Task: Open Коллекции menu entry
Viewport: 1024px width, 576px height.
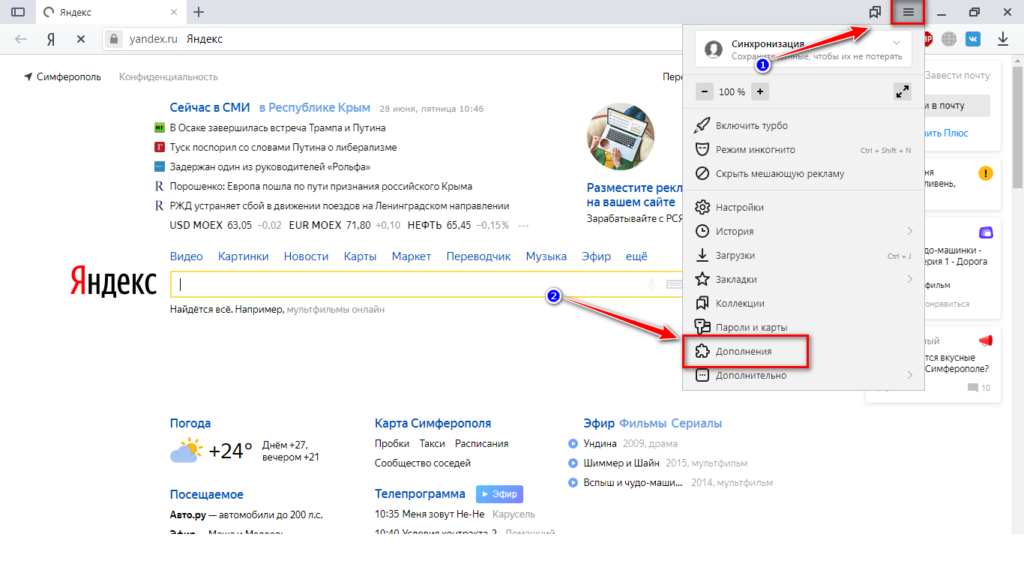Action: 803,303
